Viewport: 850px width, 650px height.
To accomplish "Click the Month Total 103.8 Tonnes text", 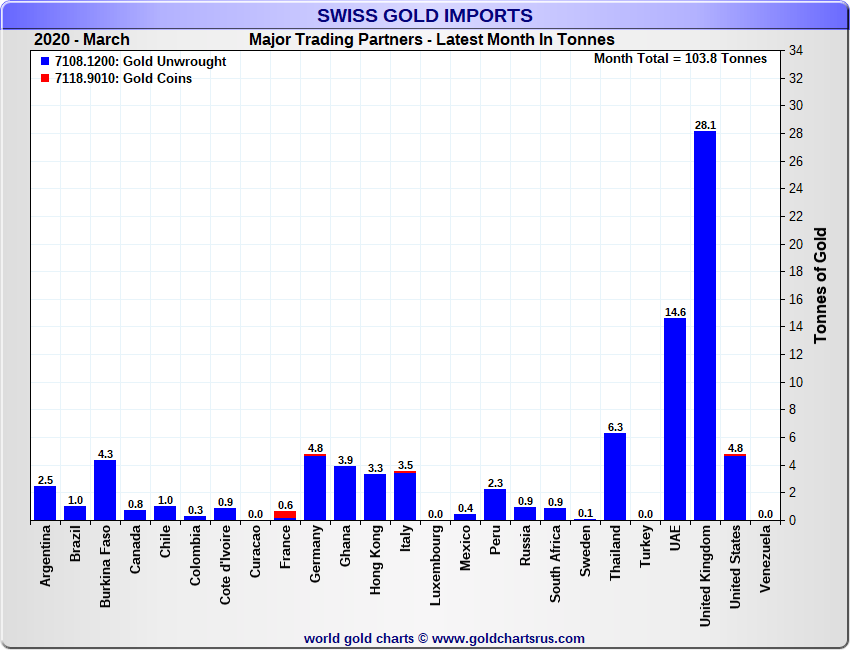I will (x=680, y=59).
